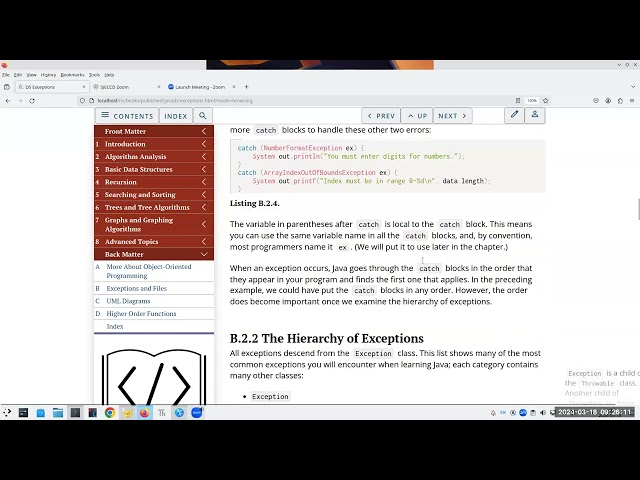Open Exceptions and Files appendix
640x480 pixels.
136,289
